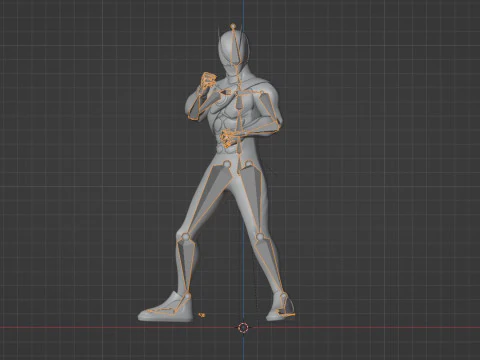Select the chest bone on the torso
This screenshot has height=360, width=480.
(x=239, y=102)
